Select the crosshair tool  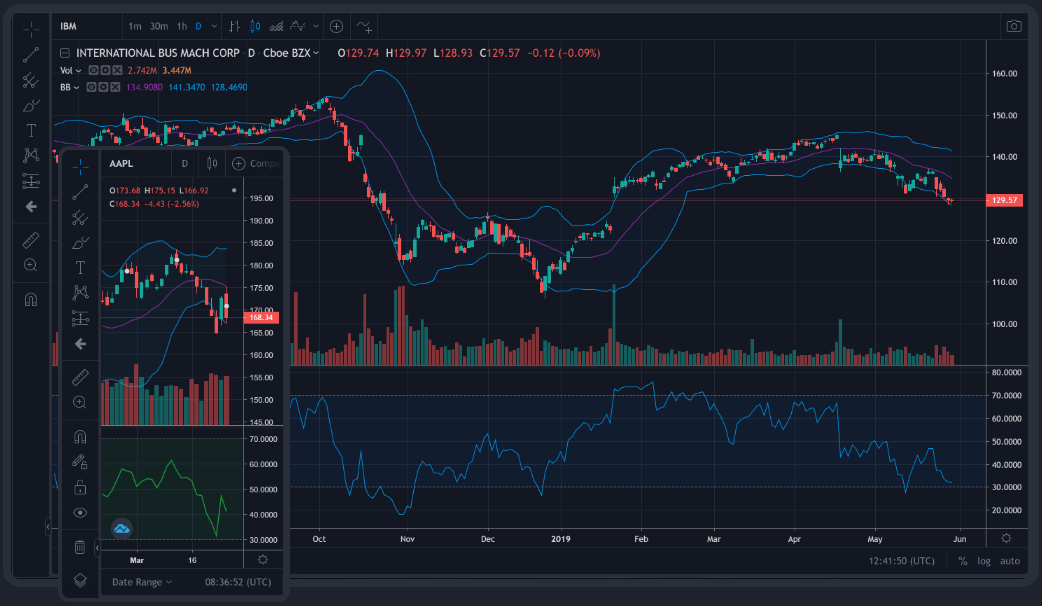30,30
